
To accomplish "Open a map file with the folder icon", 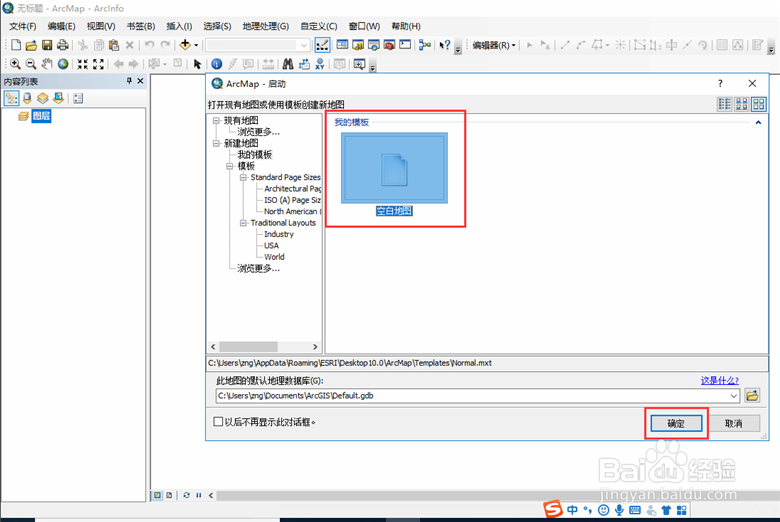I will pyautogui.click(x=31, y=45).
